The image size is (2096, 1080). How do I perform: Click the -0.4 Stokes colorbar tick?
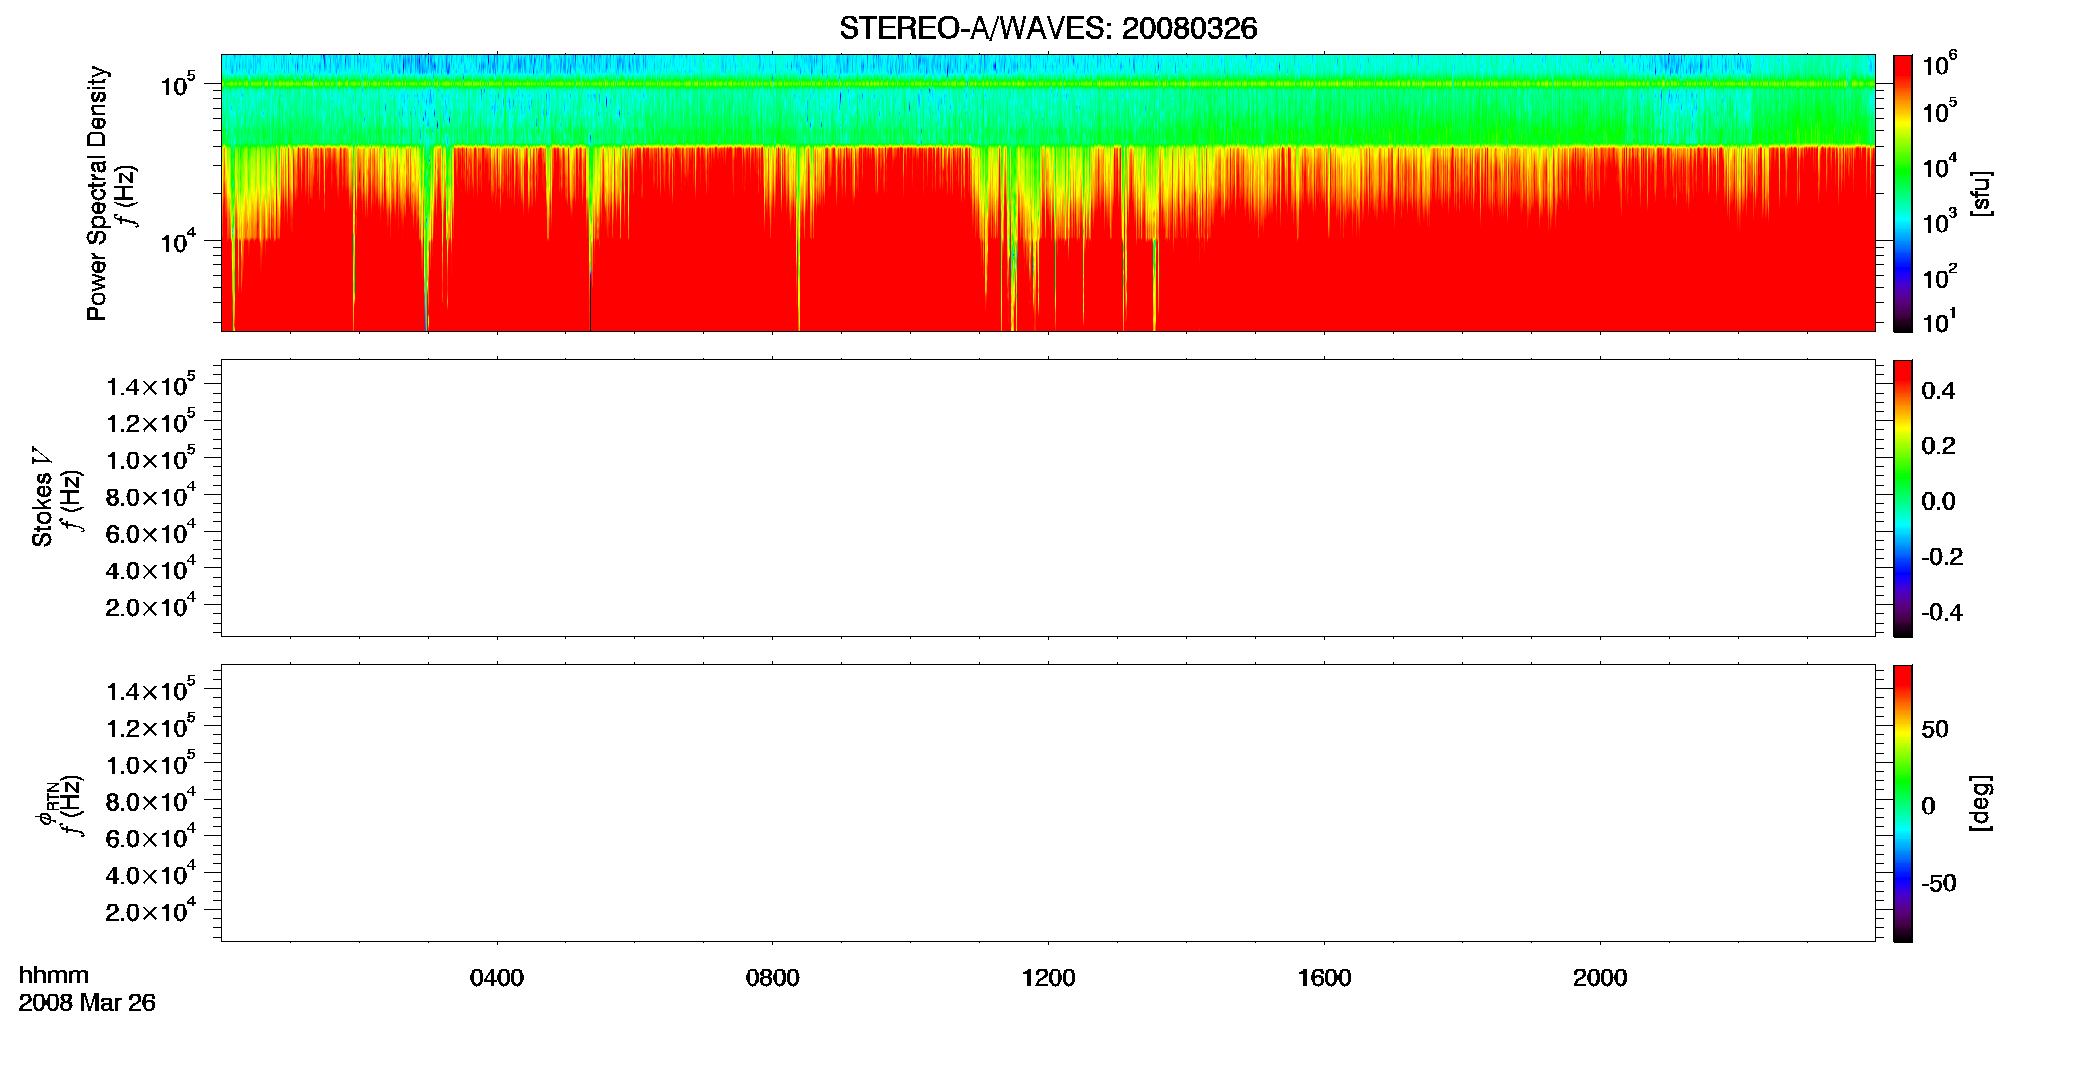click(1942, 612)
